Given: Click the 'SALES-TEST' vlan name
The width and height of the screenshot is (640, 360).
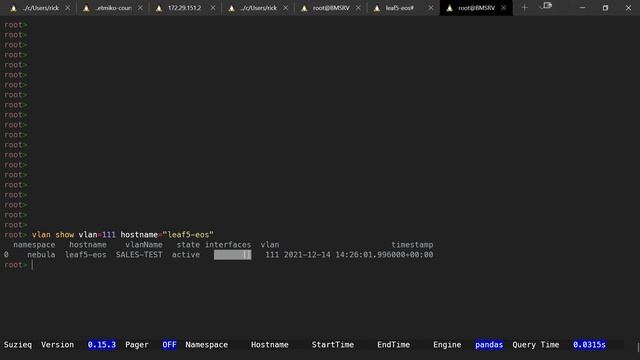Looking at the screenshot, I should tap(139, 255).
